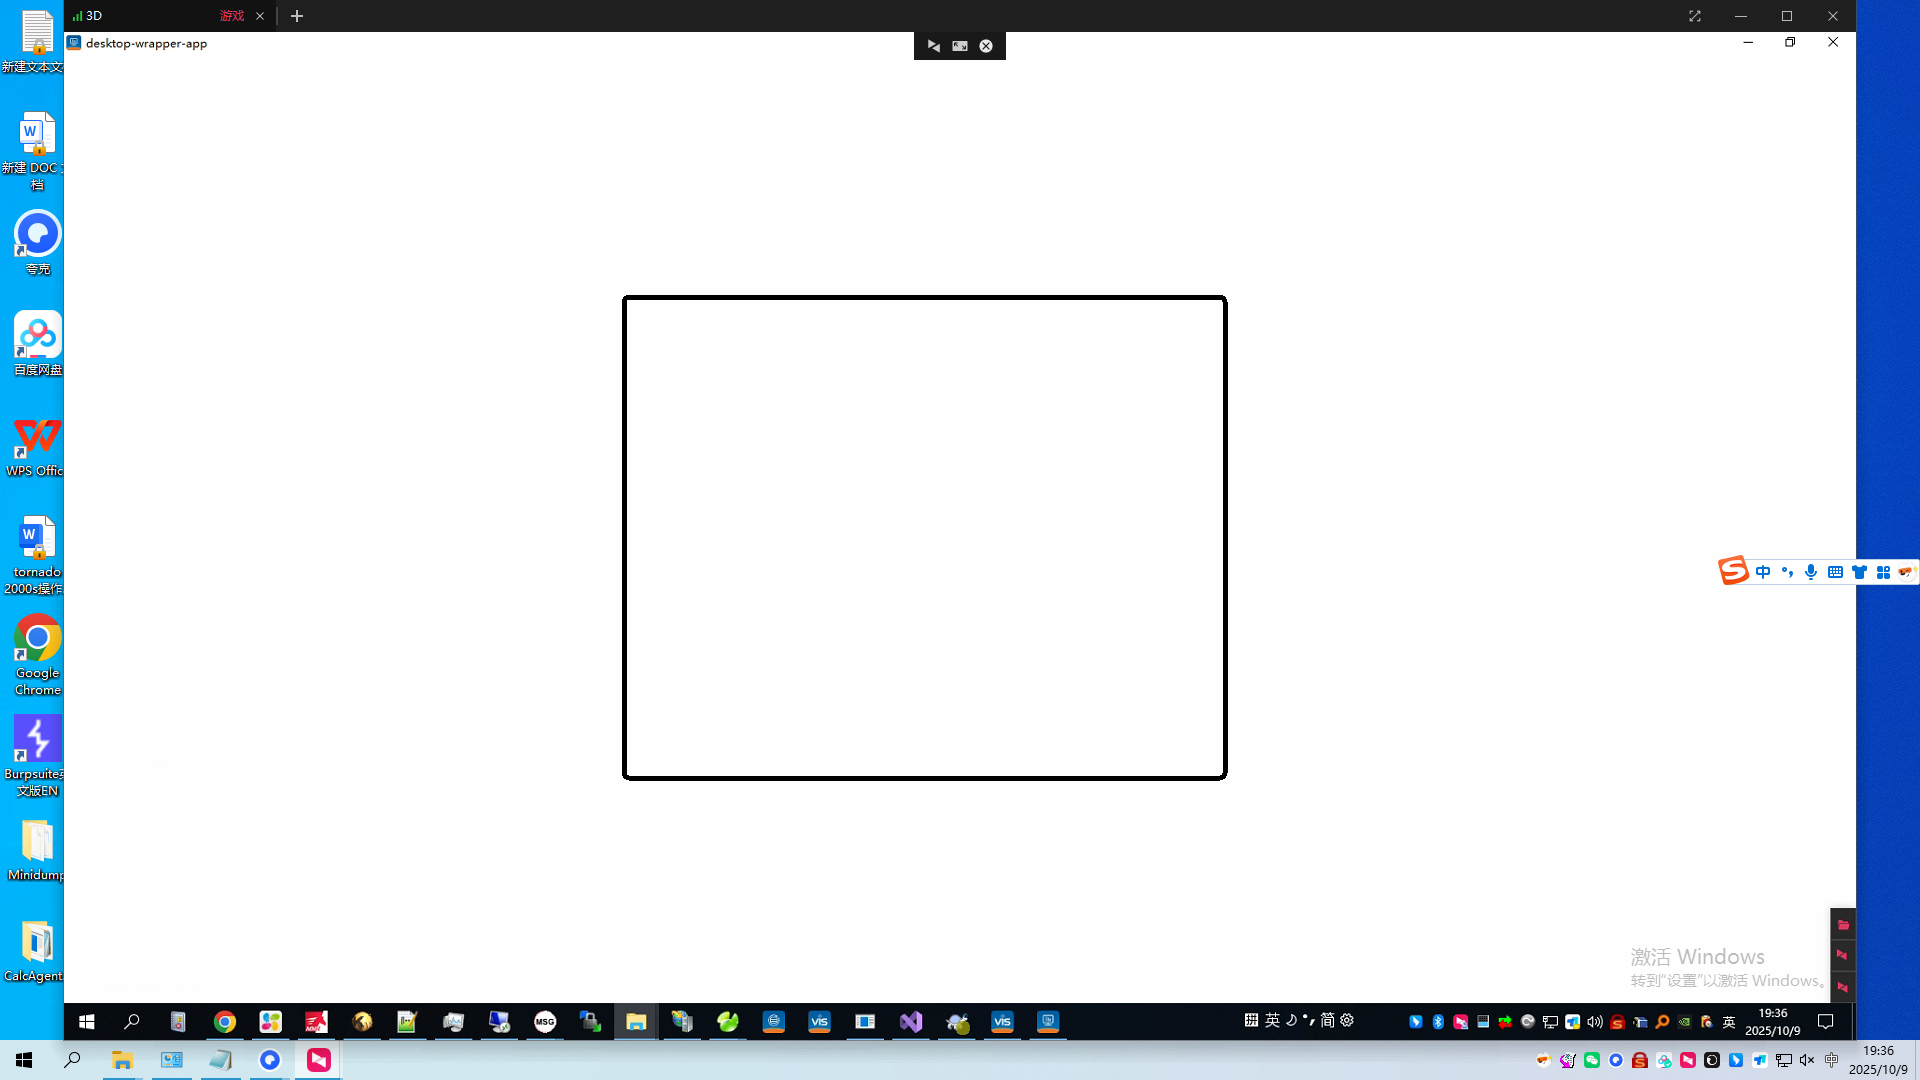The image size is (1920, 1080).
Task: Open Chrome on remote taskbar
Action: pos(225,1022)
